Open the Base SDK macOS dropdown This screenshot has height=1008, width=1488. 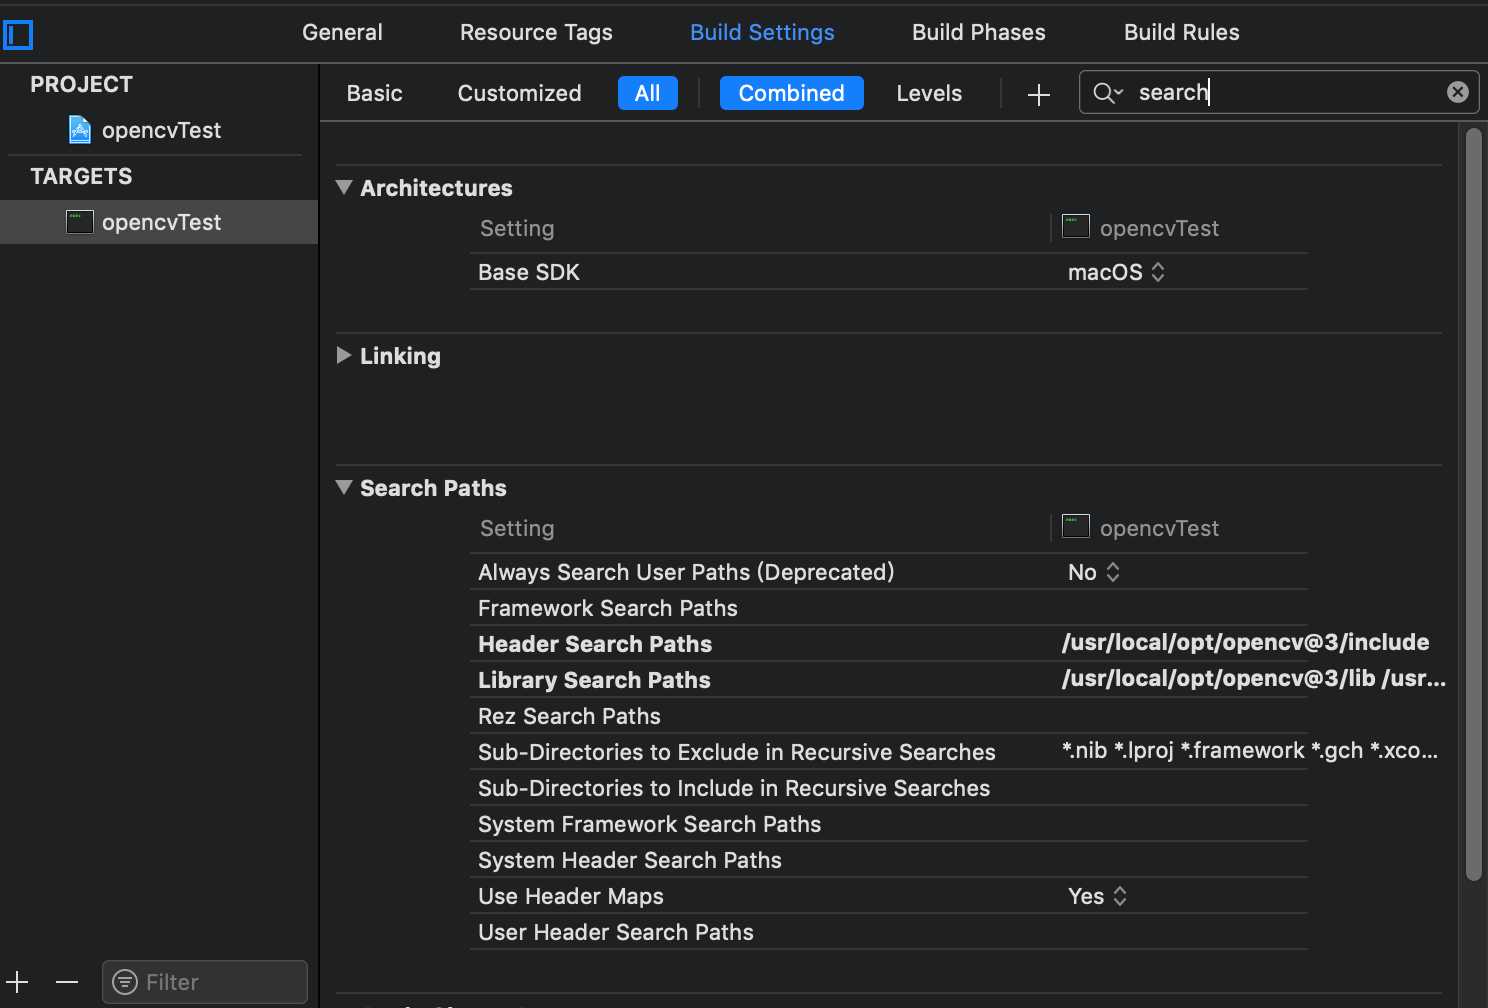click(x=1116, y=272)
